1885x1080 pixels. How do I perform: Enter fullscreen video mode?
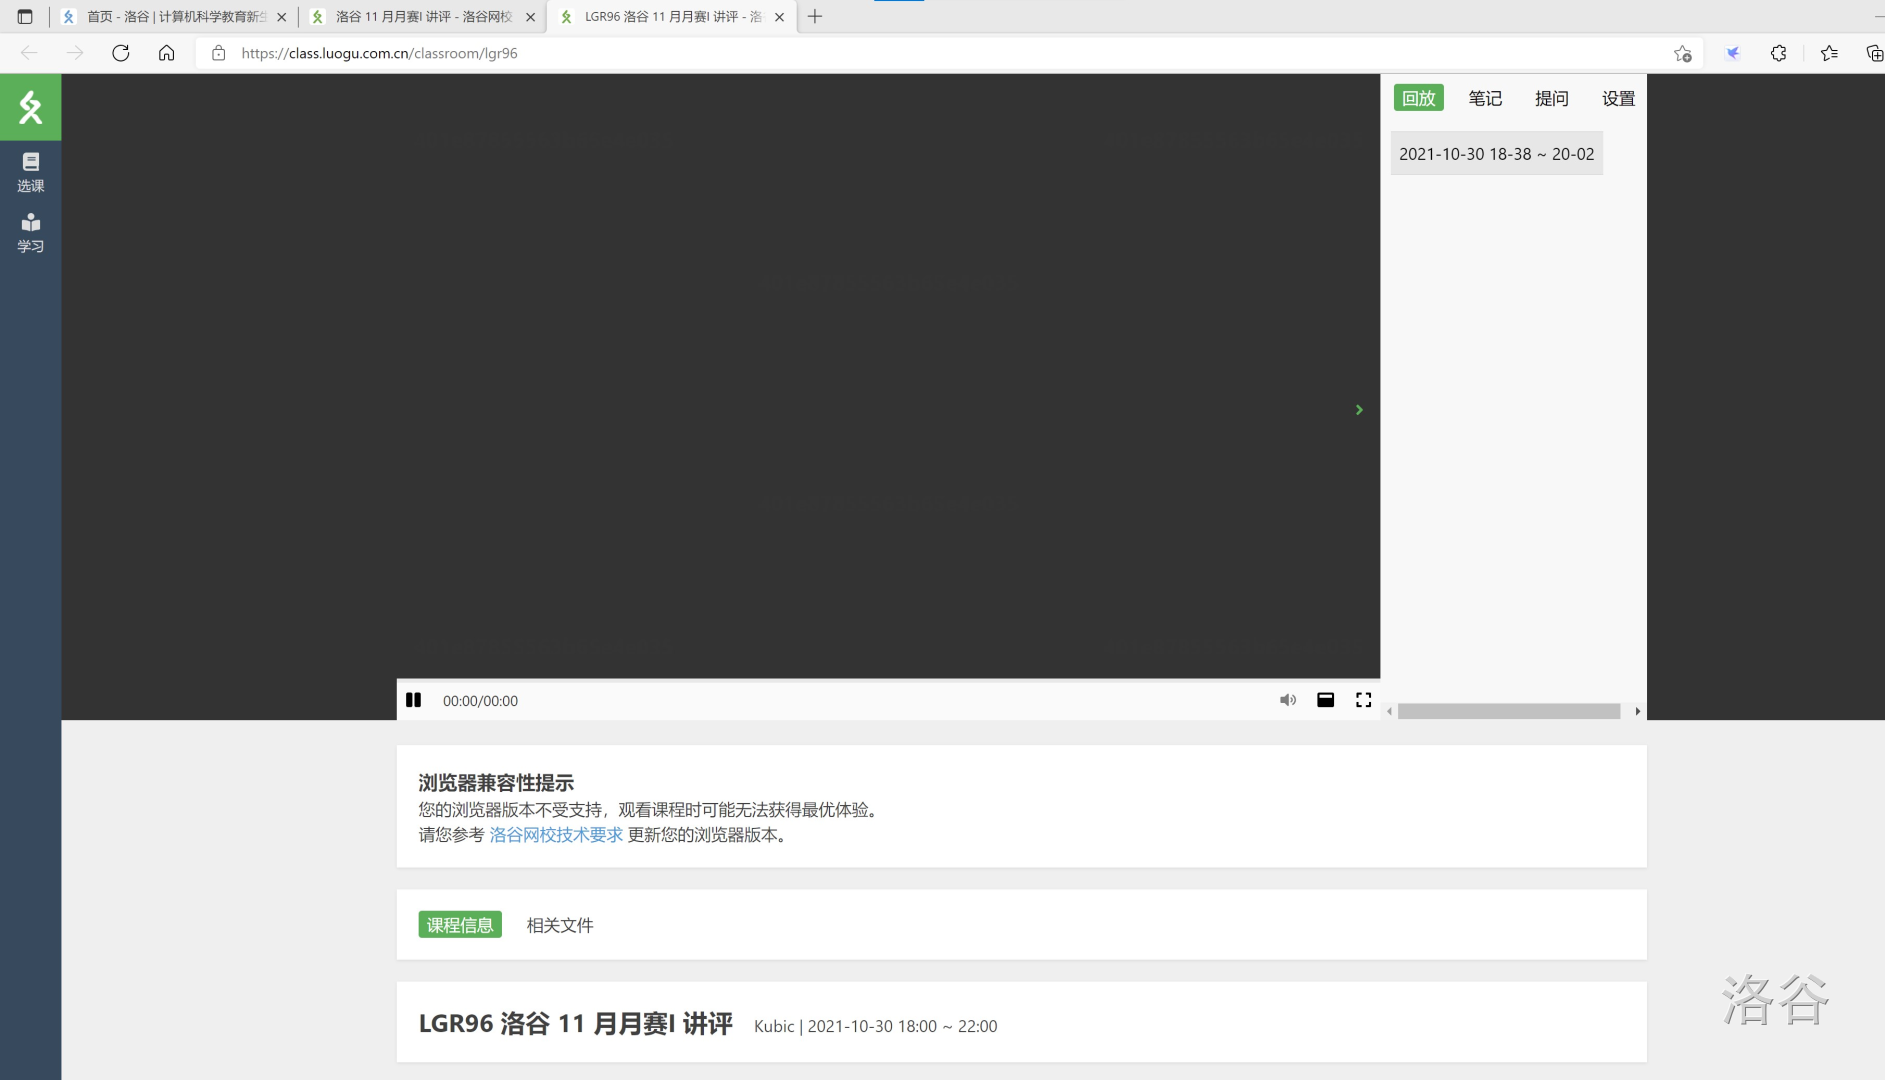[x=1363, y=700]
